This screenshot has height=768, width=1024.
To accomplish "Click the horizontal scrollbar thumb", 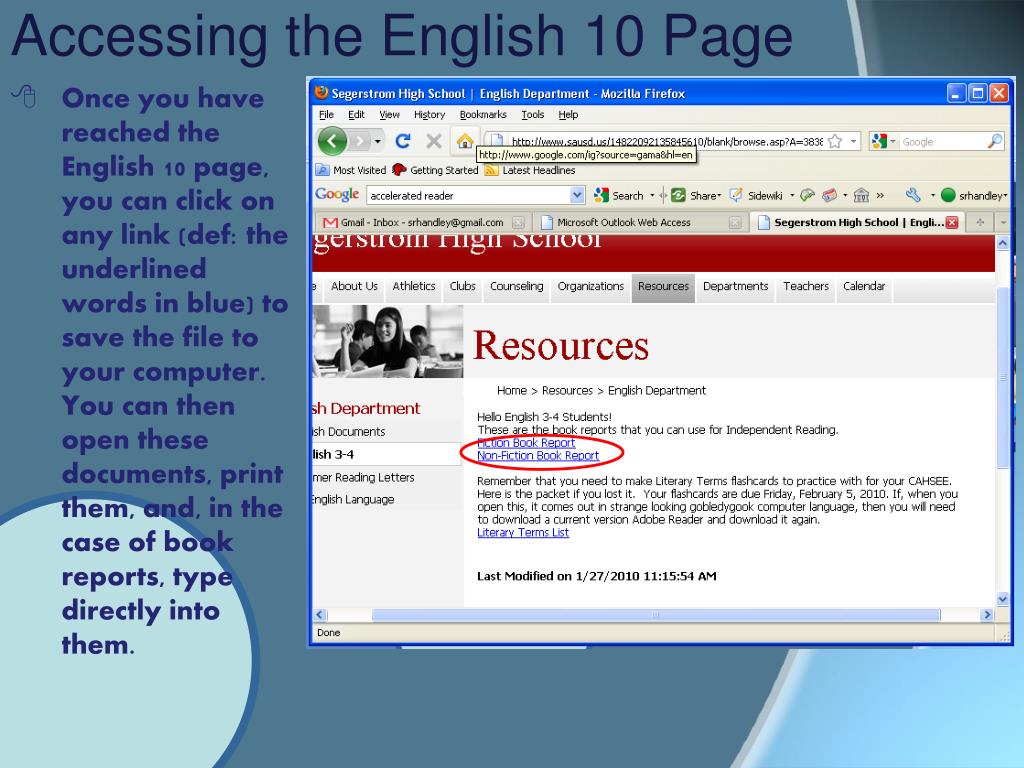I will coord(656,615).
